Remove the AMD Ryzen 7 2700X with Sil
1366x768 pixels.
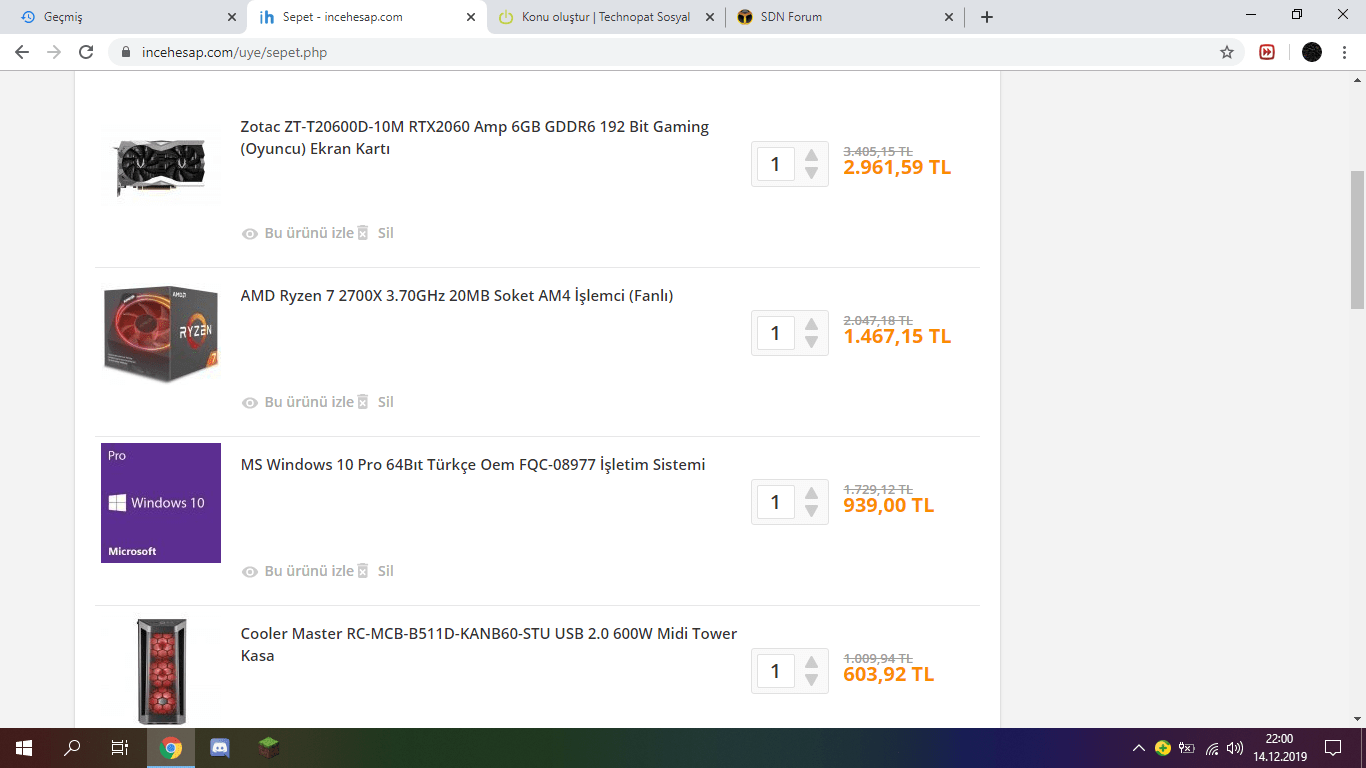click(x=376, y=402)
